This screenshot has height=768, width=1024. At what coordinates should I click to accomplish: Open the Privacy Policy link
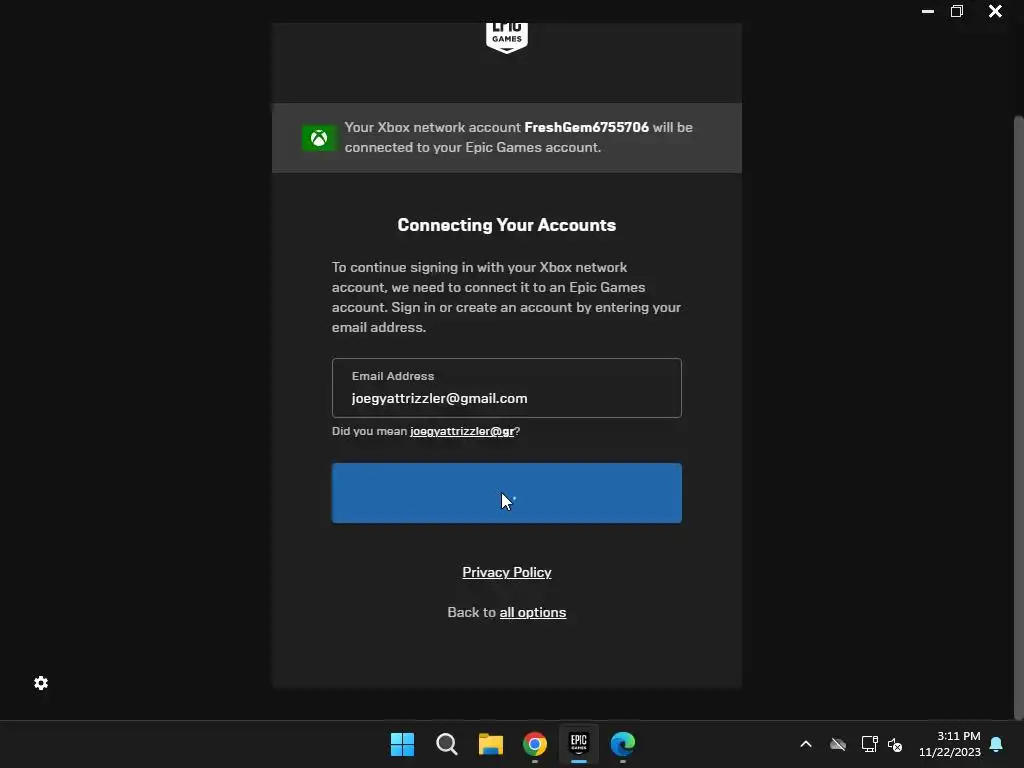(x=507, y=572)
